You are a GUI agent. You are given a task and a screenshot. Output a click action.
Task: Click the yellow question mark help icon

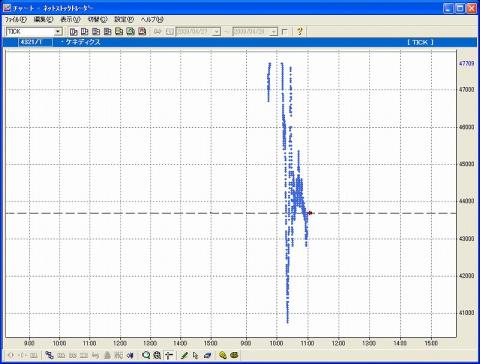300,31
